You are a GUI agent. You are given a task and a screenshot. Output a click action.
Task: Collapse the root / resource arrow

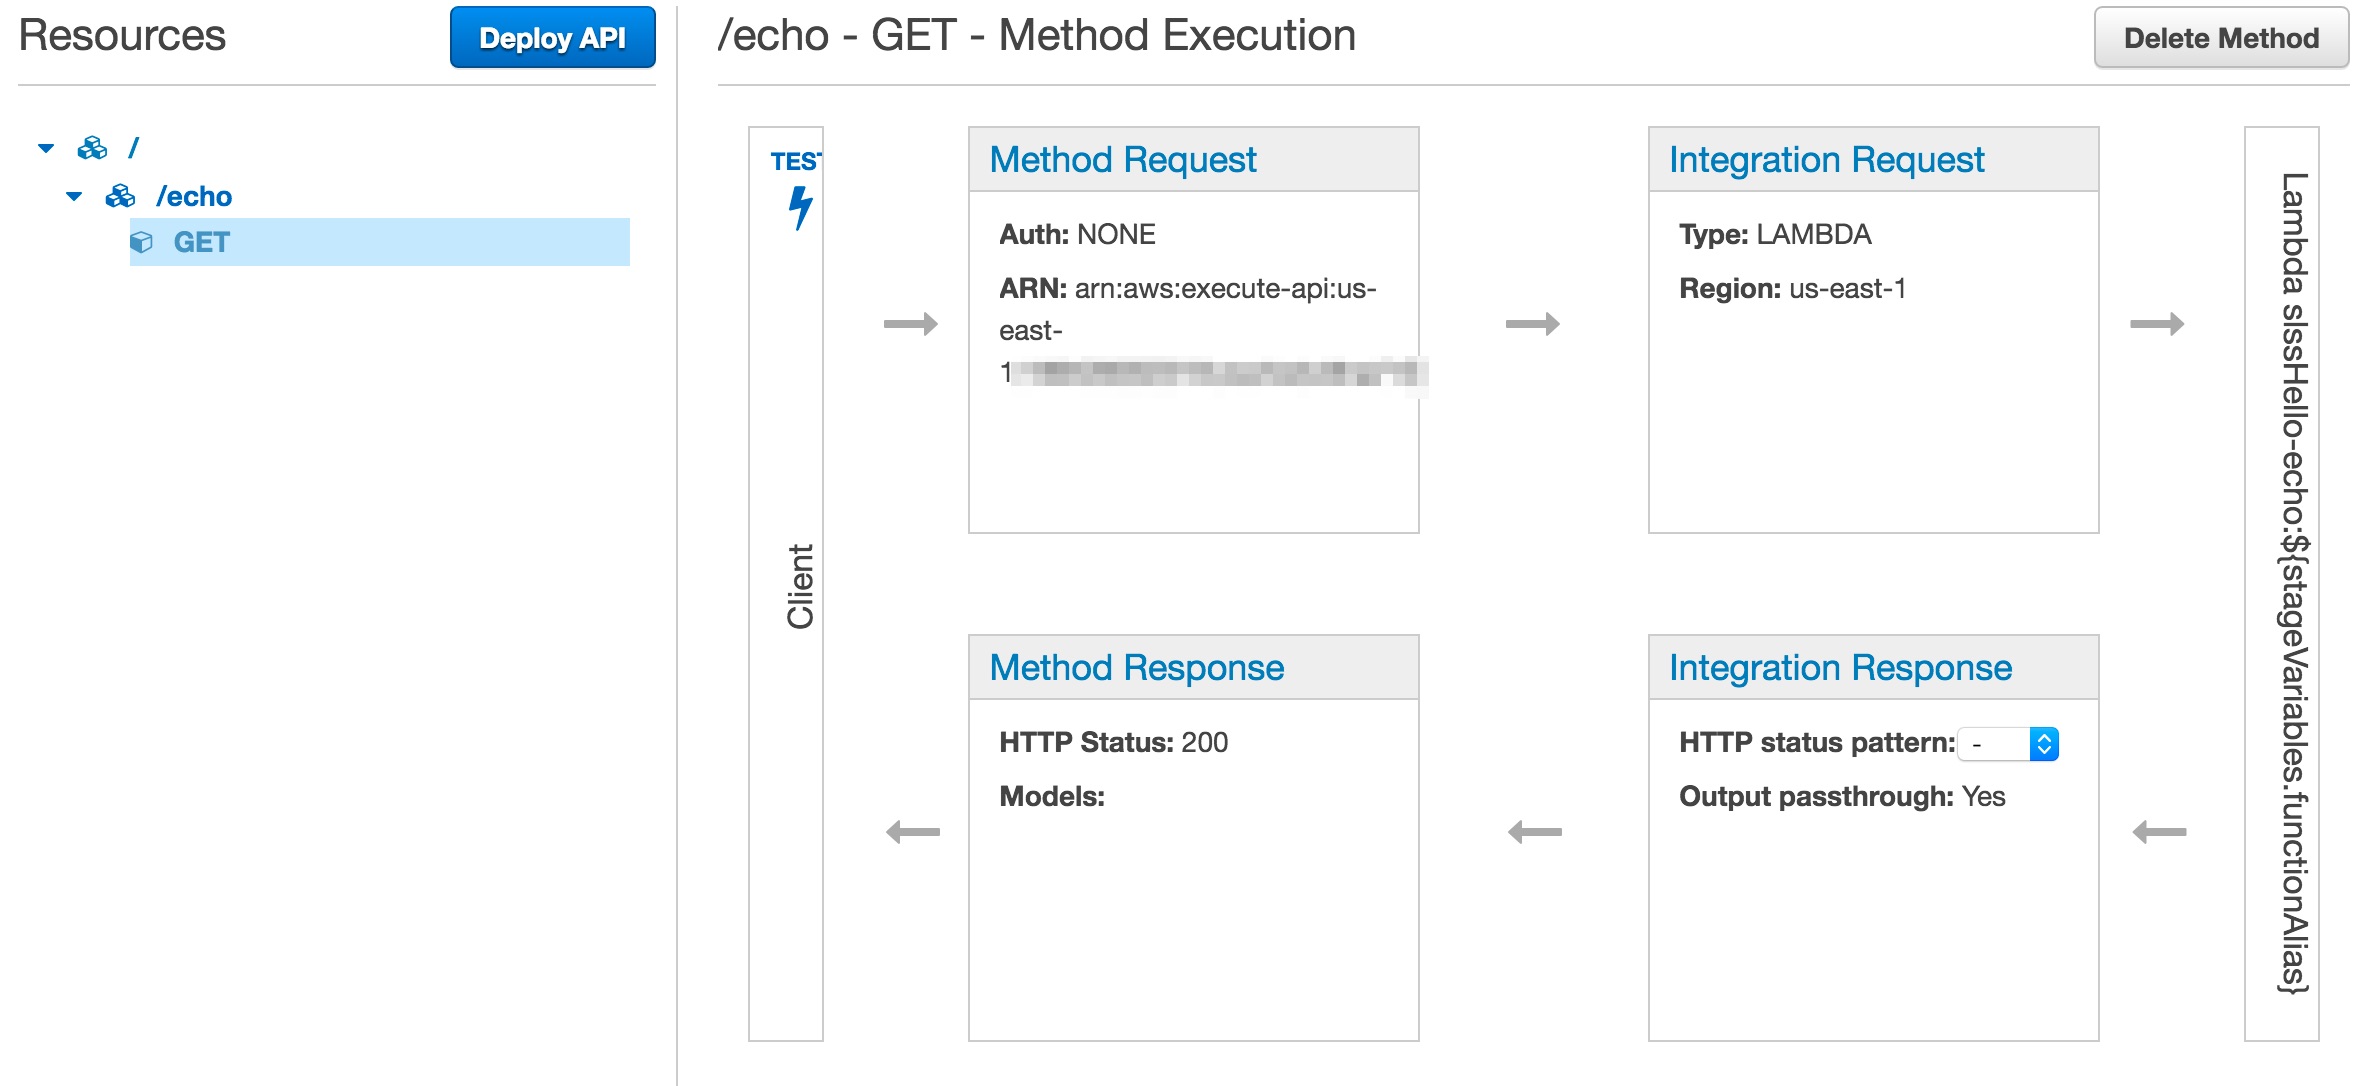[46, 149]
